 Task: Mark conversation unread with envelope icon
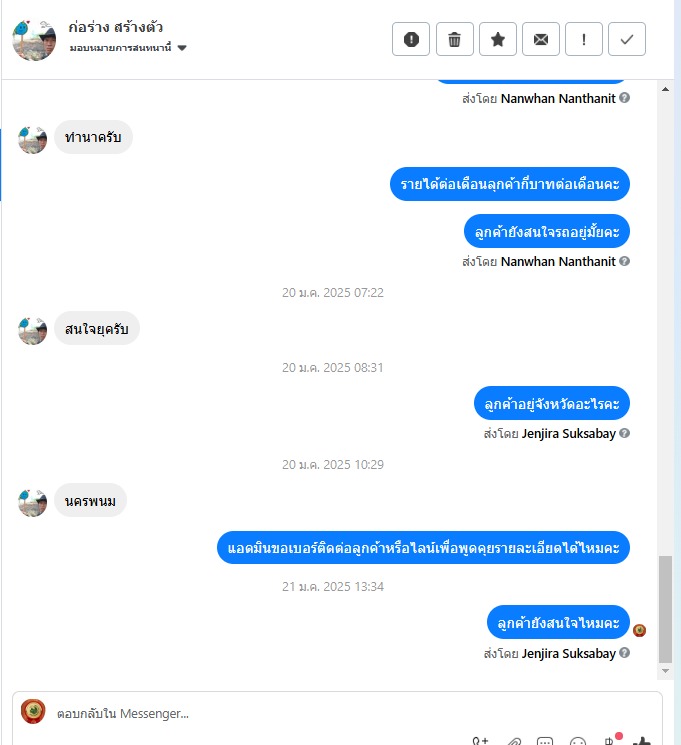pyautogui.click(x=541, y=39)
